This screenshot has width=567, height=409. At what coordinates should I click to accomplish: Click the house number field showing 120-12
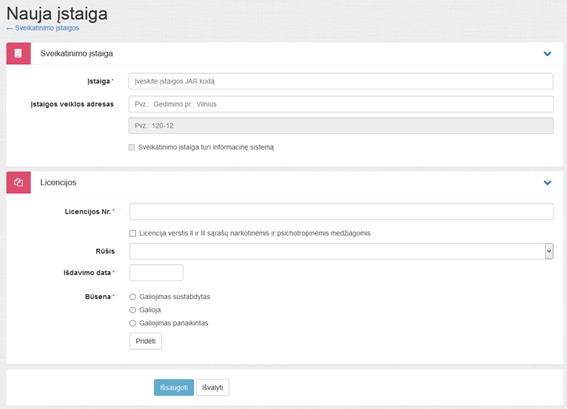coord(341,125)
